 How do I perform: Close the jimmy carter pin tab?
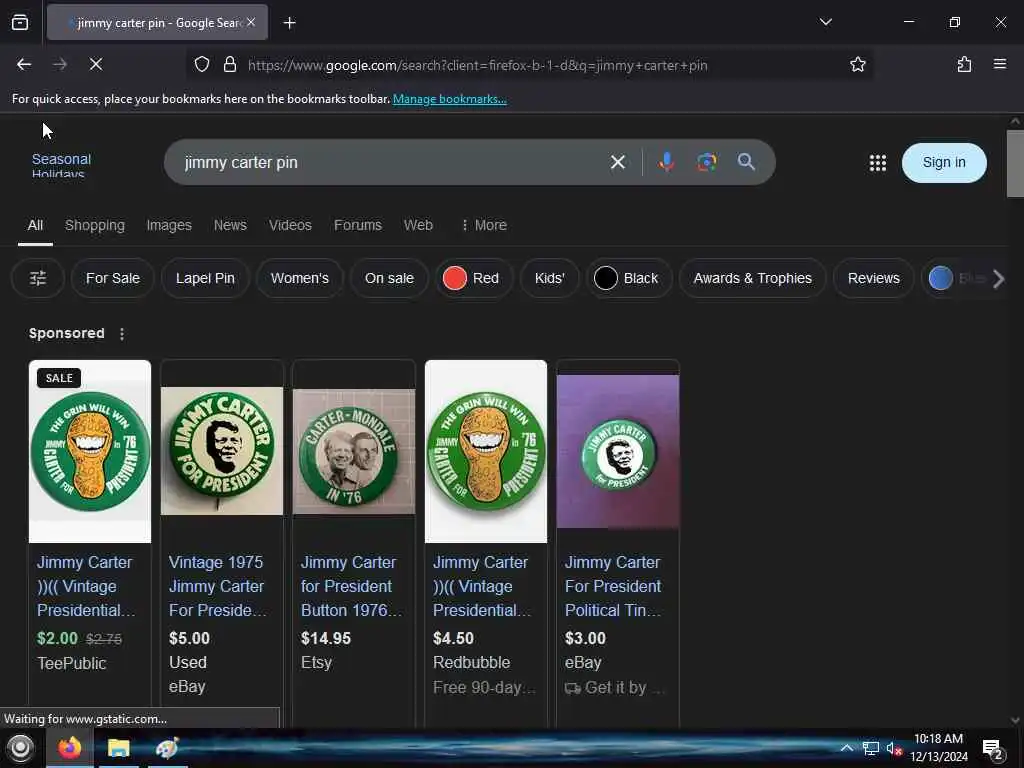click(251, 22)
